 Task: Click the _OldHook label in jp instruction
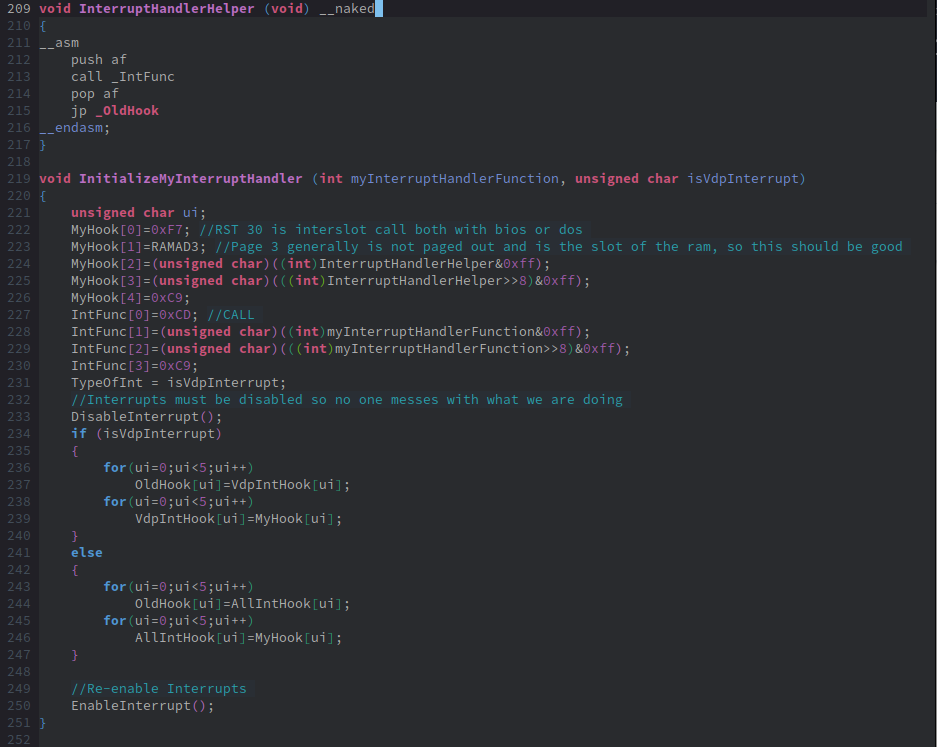[127, 111]
